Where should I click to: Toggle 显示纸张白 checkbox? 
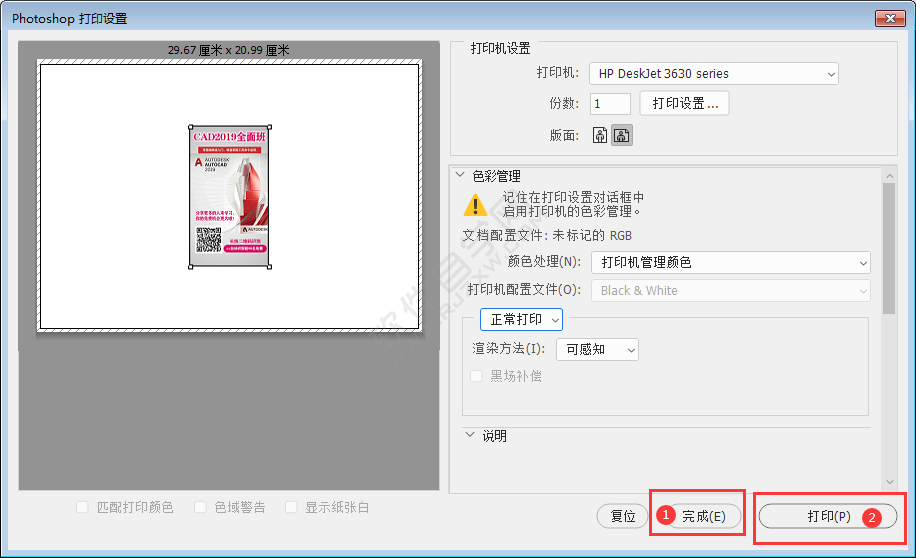[291, 507]
